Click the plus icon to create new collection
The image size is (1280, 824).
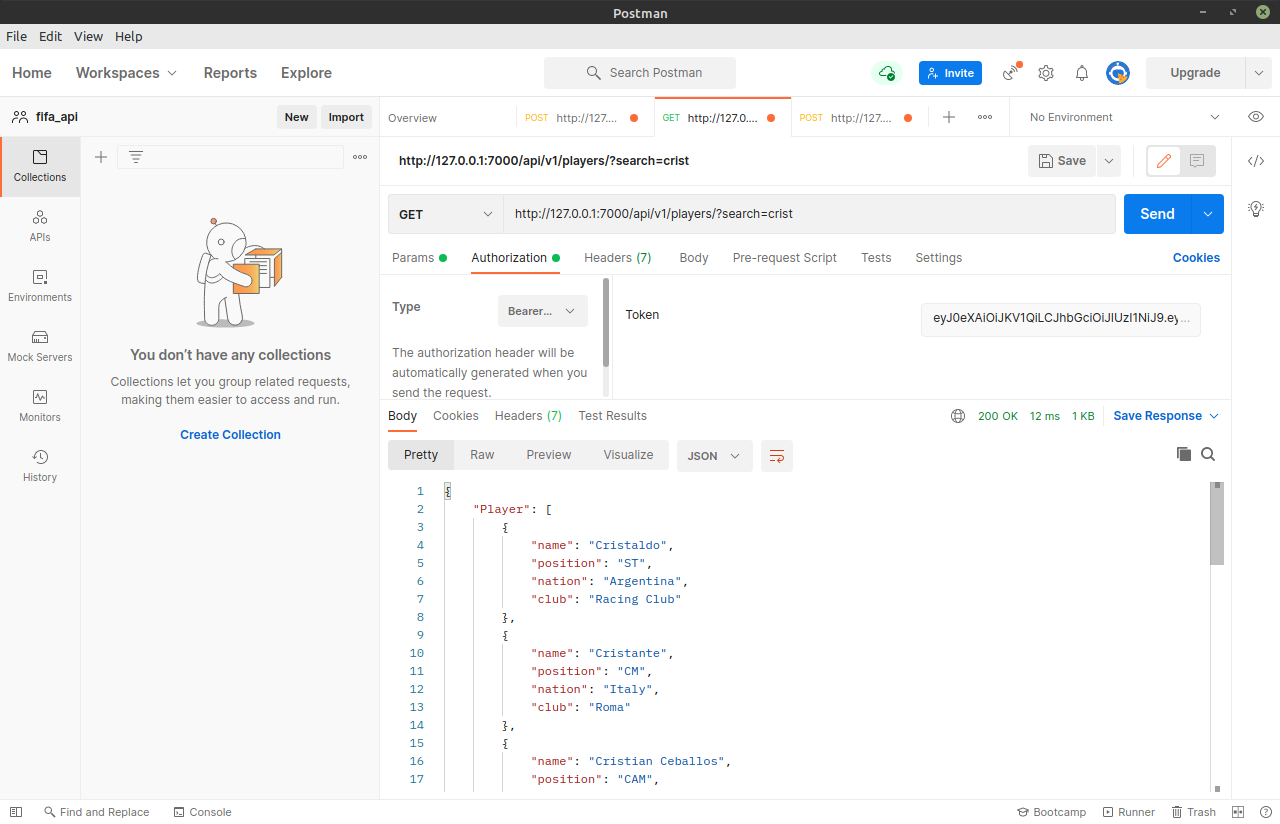(x=100, y=157)
